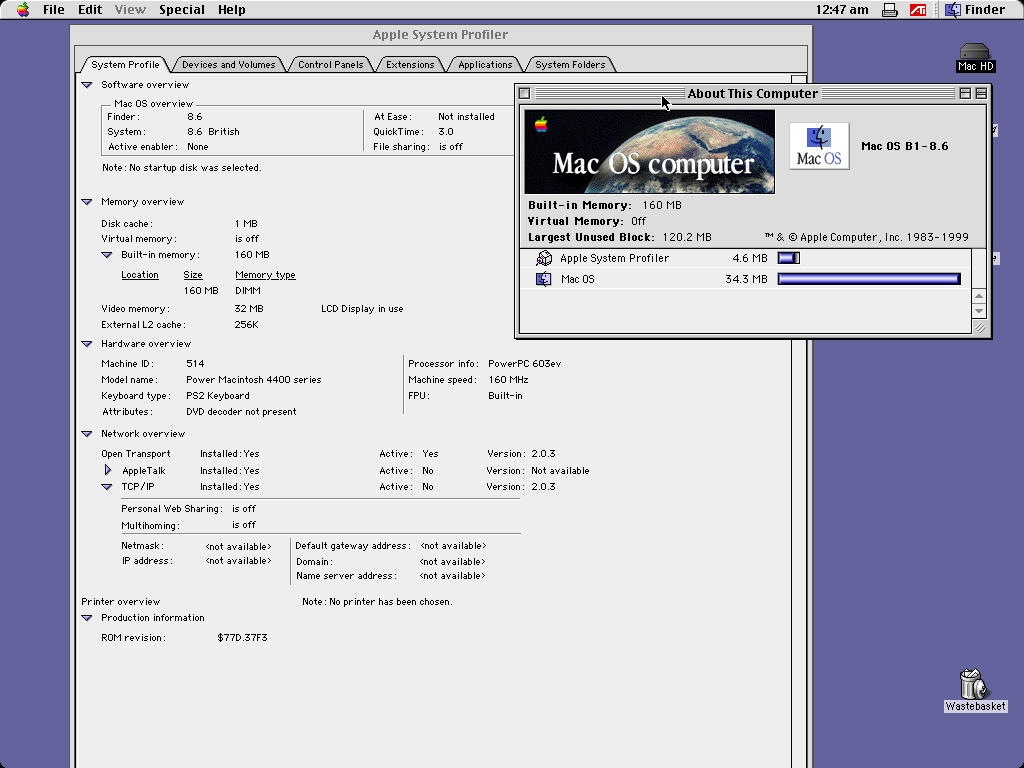The image size is (1024, 768).
Task: Click the Mac OS logo icon in About This Computer
Action: click(819, 146)
